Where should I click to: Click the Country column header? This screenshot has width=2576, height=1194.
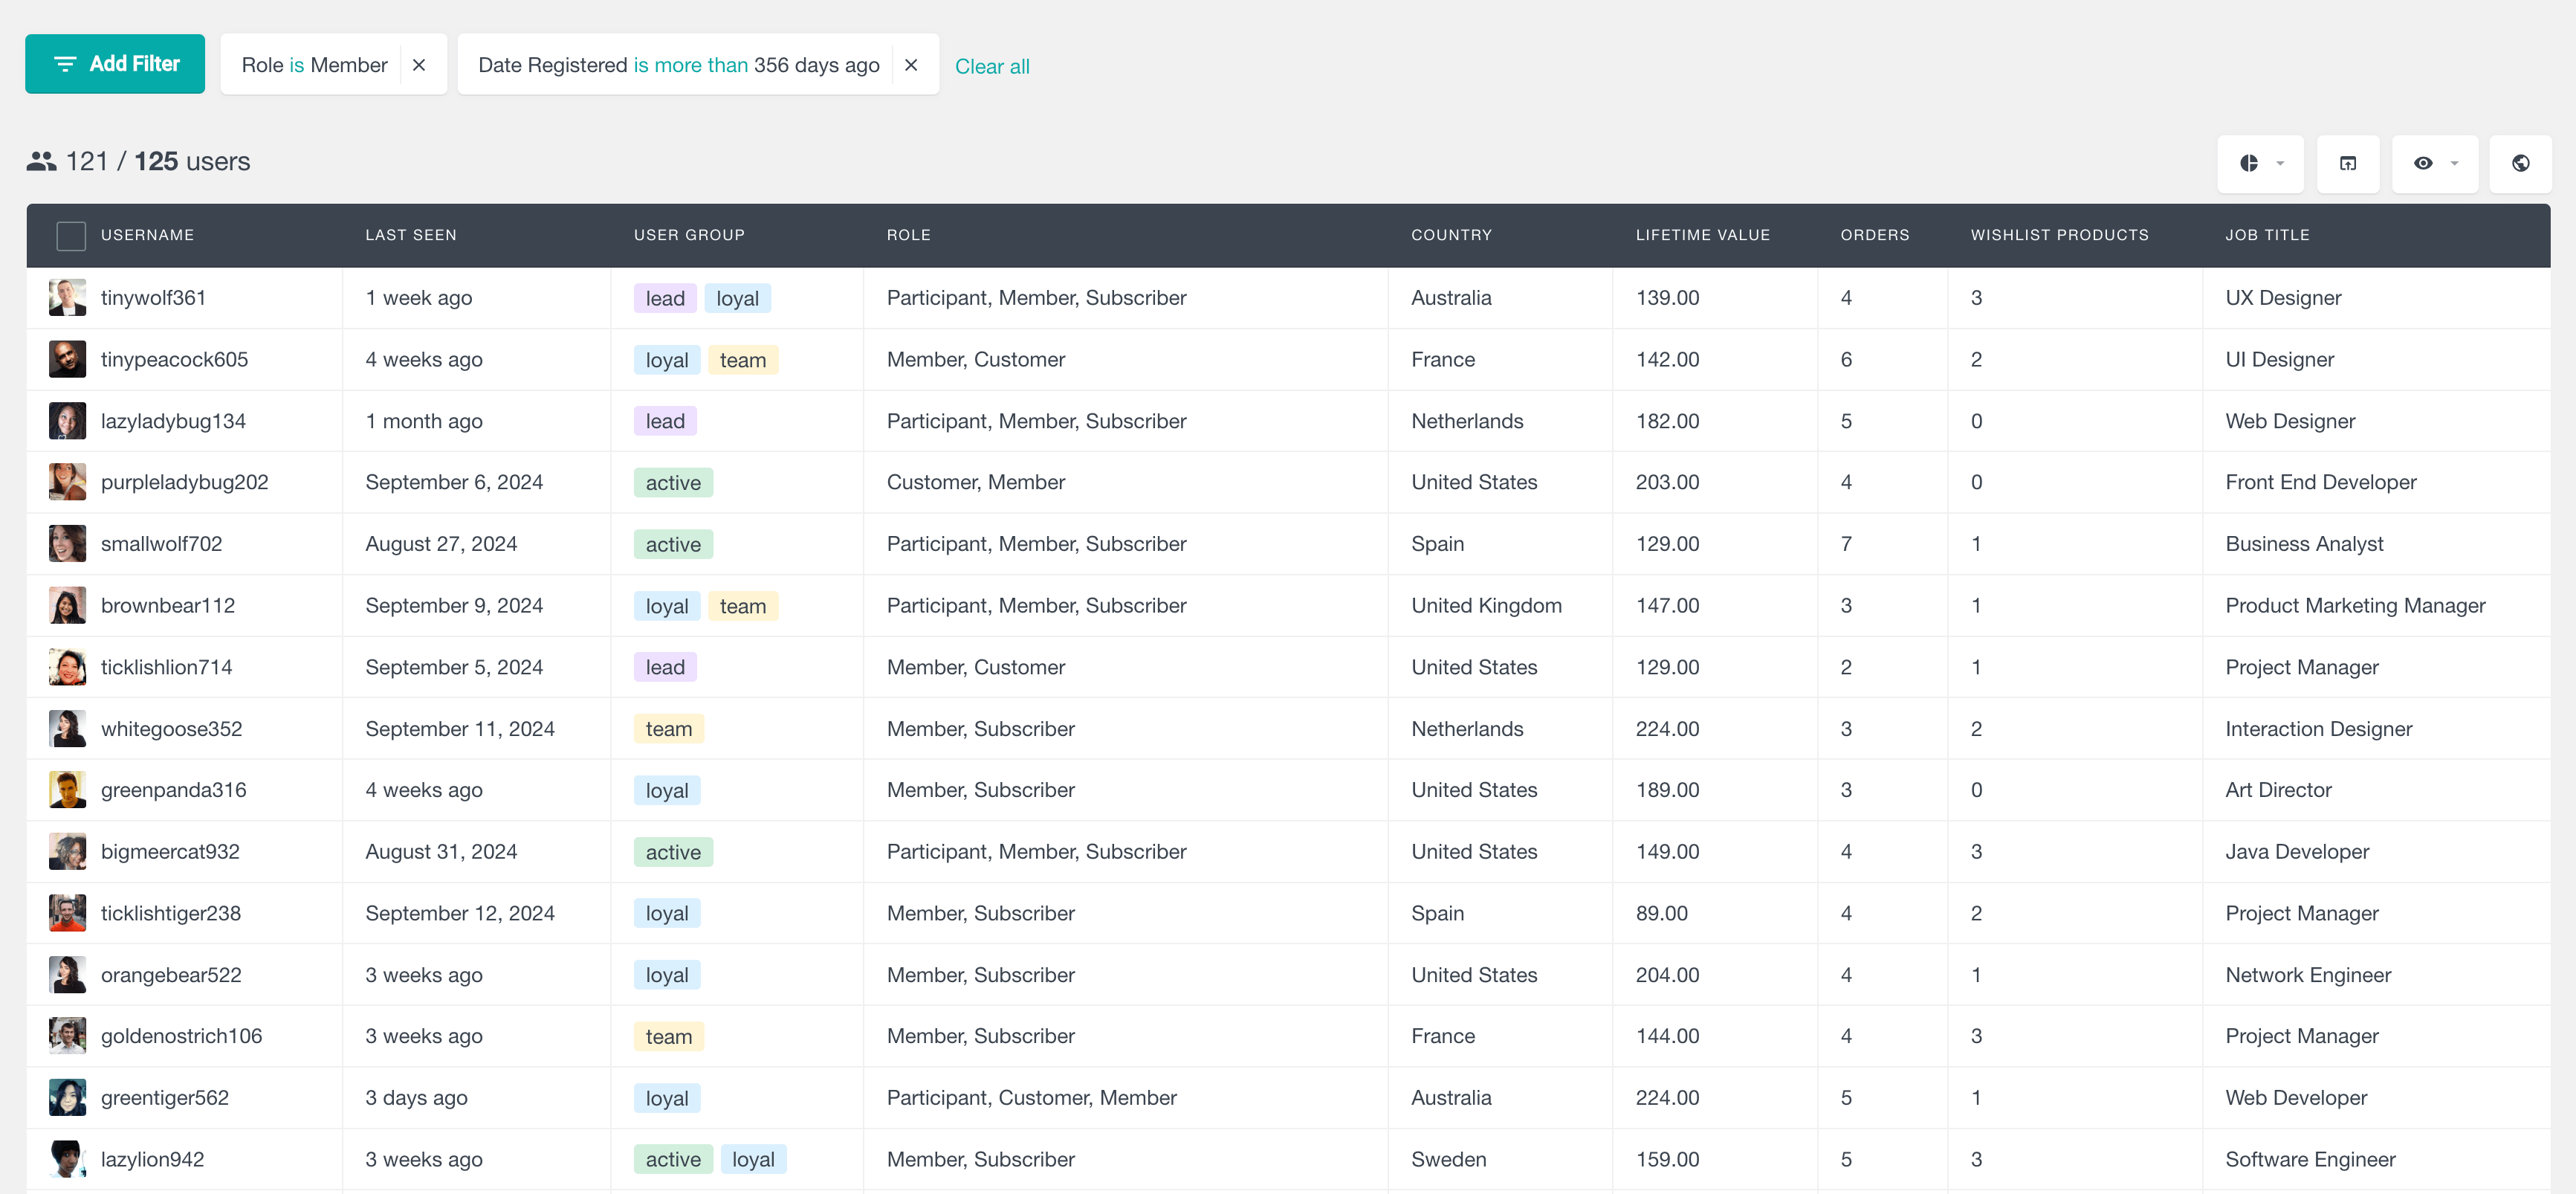click(x=1451, y=235)
